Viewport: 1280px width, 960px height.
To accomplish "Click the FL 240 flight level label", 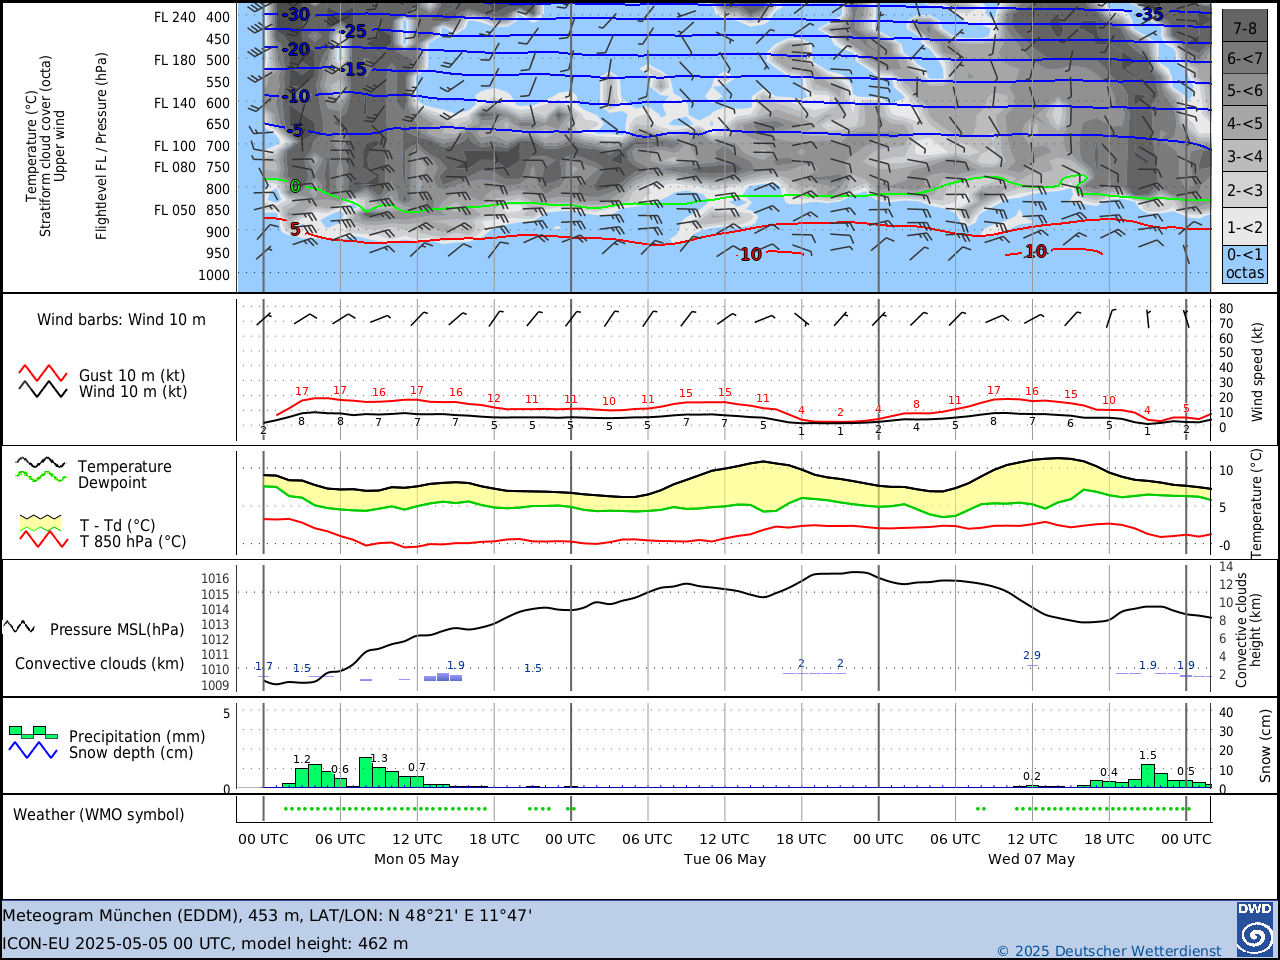I will point(175,17).
